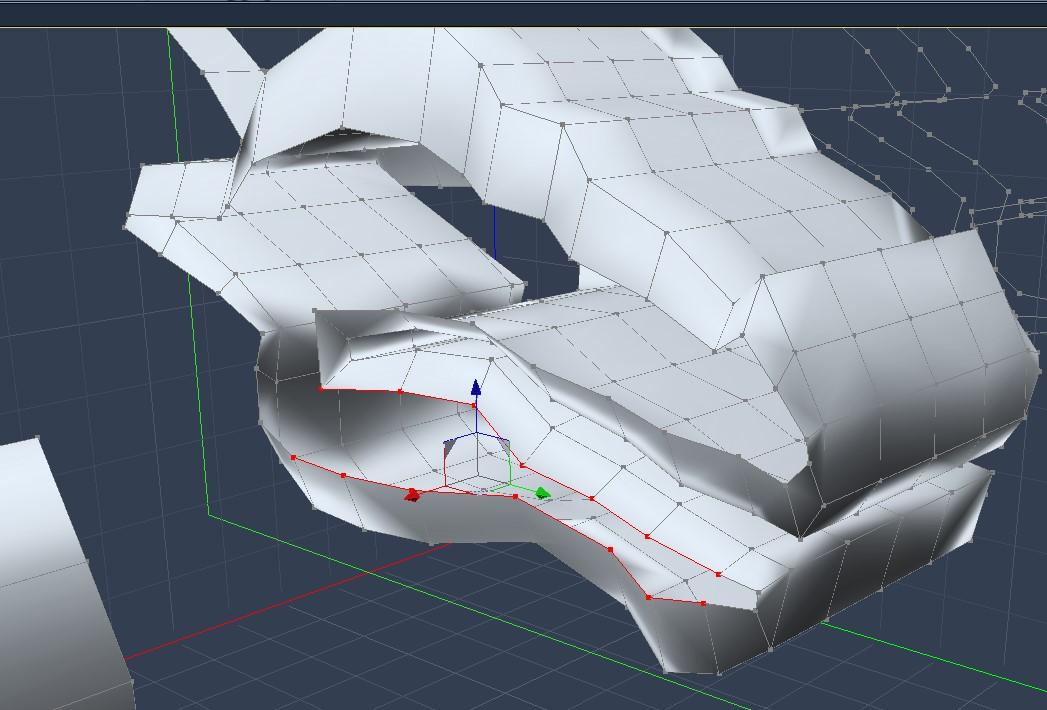The width and height of the screenshot is (1047, 710).
Task: Grab the blue Z-axis arrow of the gizmo
Action: click(475, 387)
